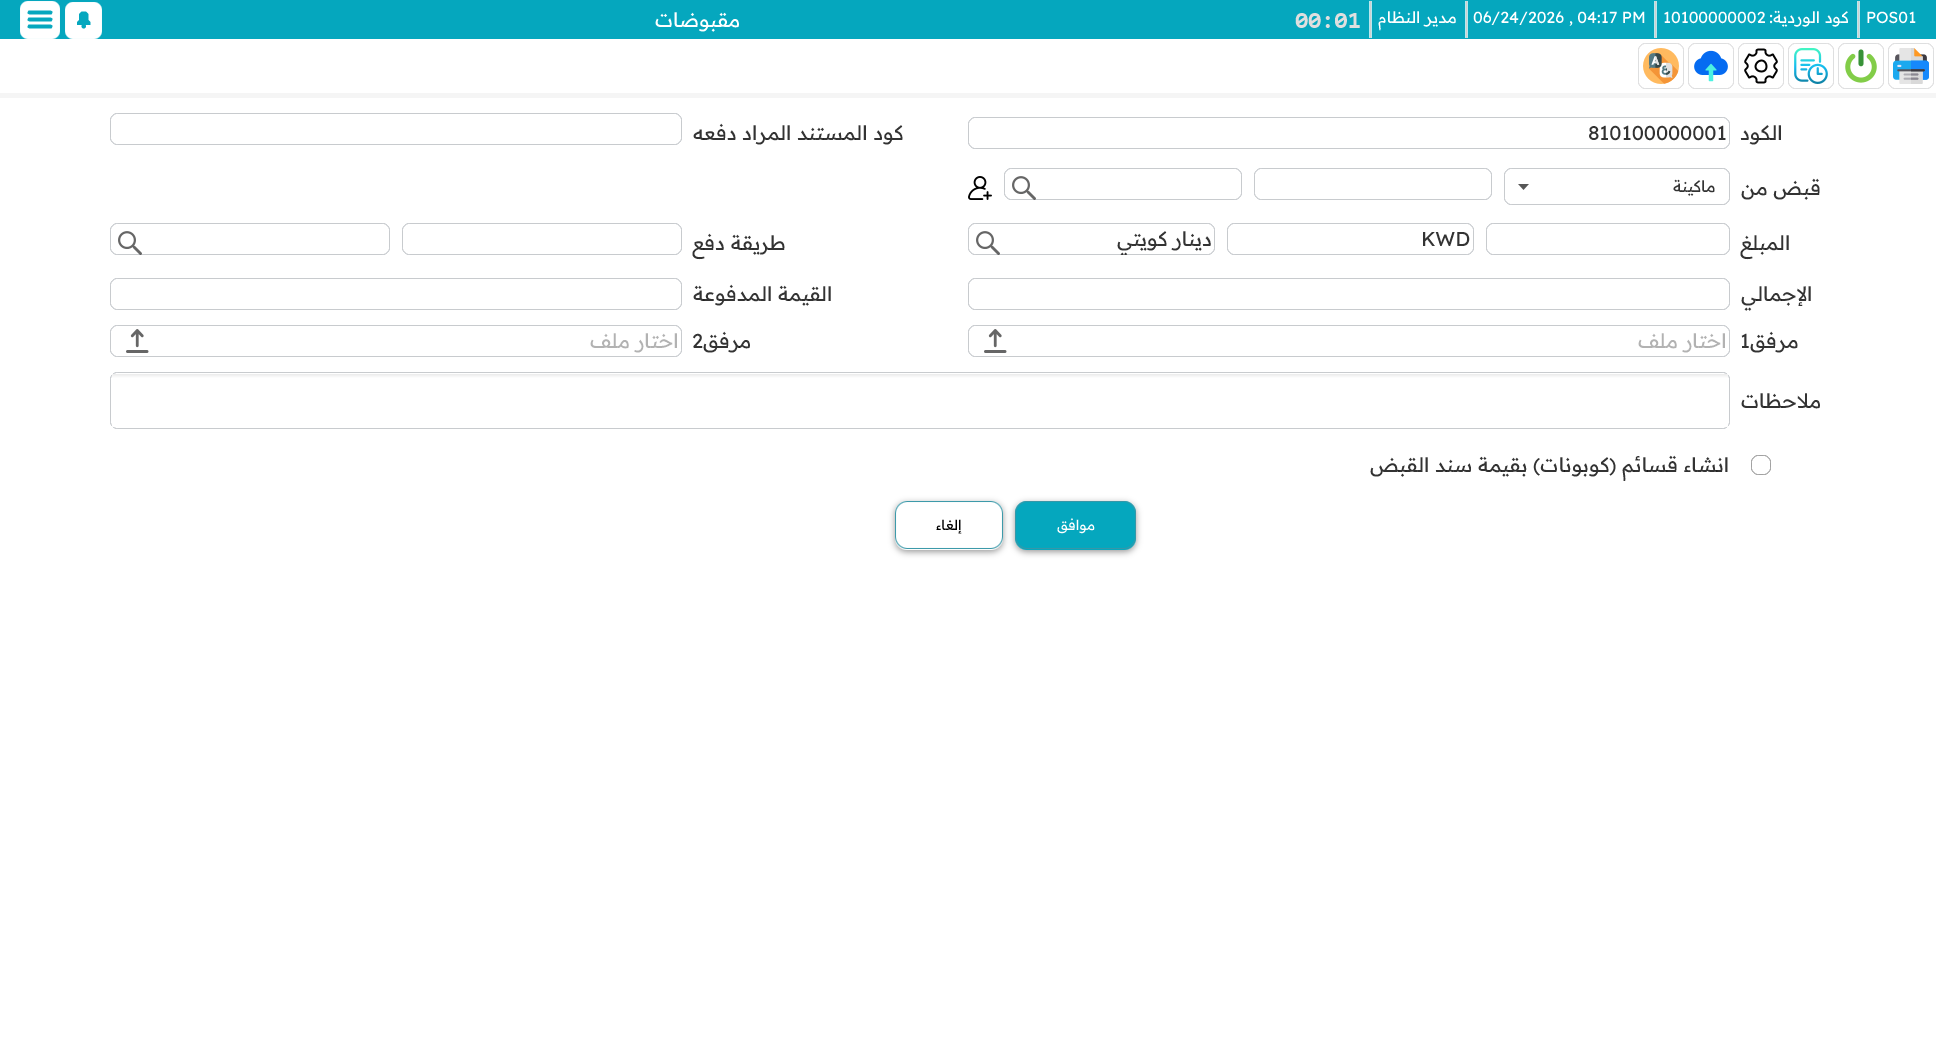Focus the القيمة المدفوعة field

(x=396, y=294)
